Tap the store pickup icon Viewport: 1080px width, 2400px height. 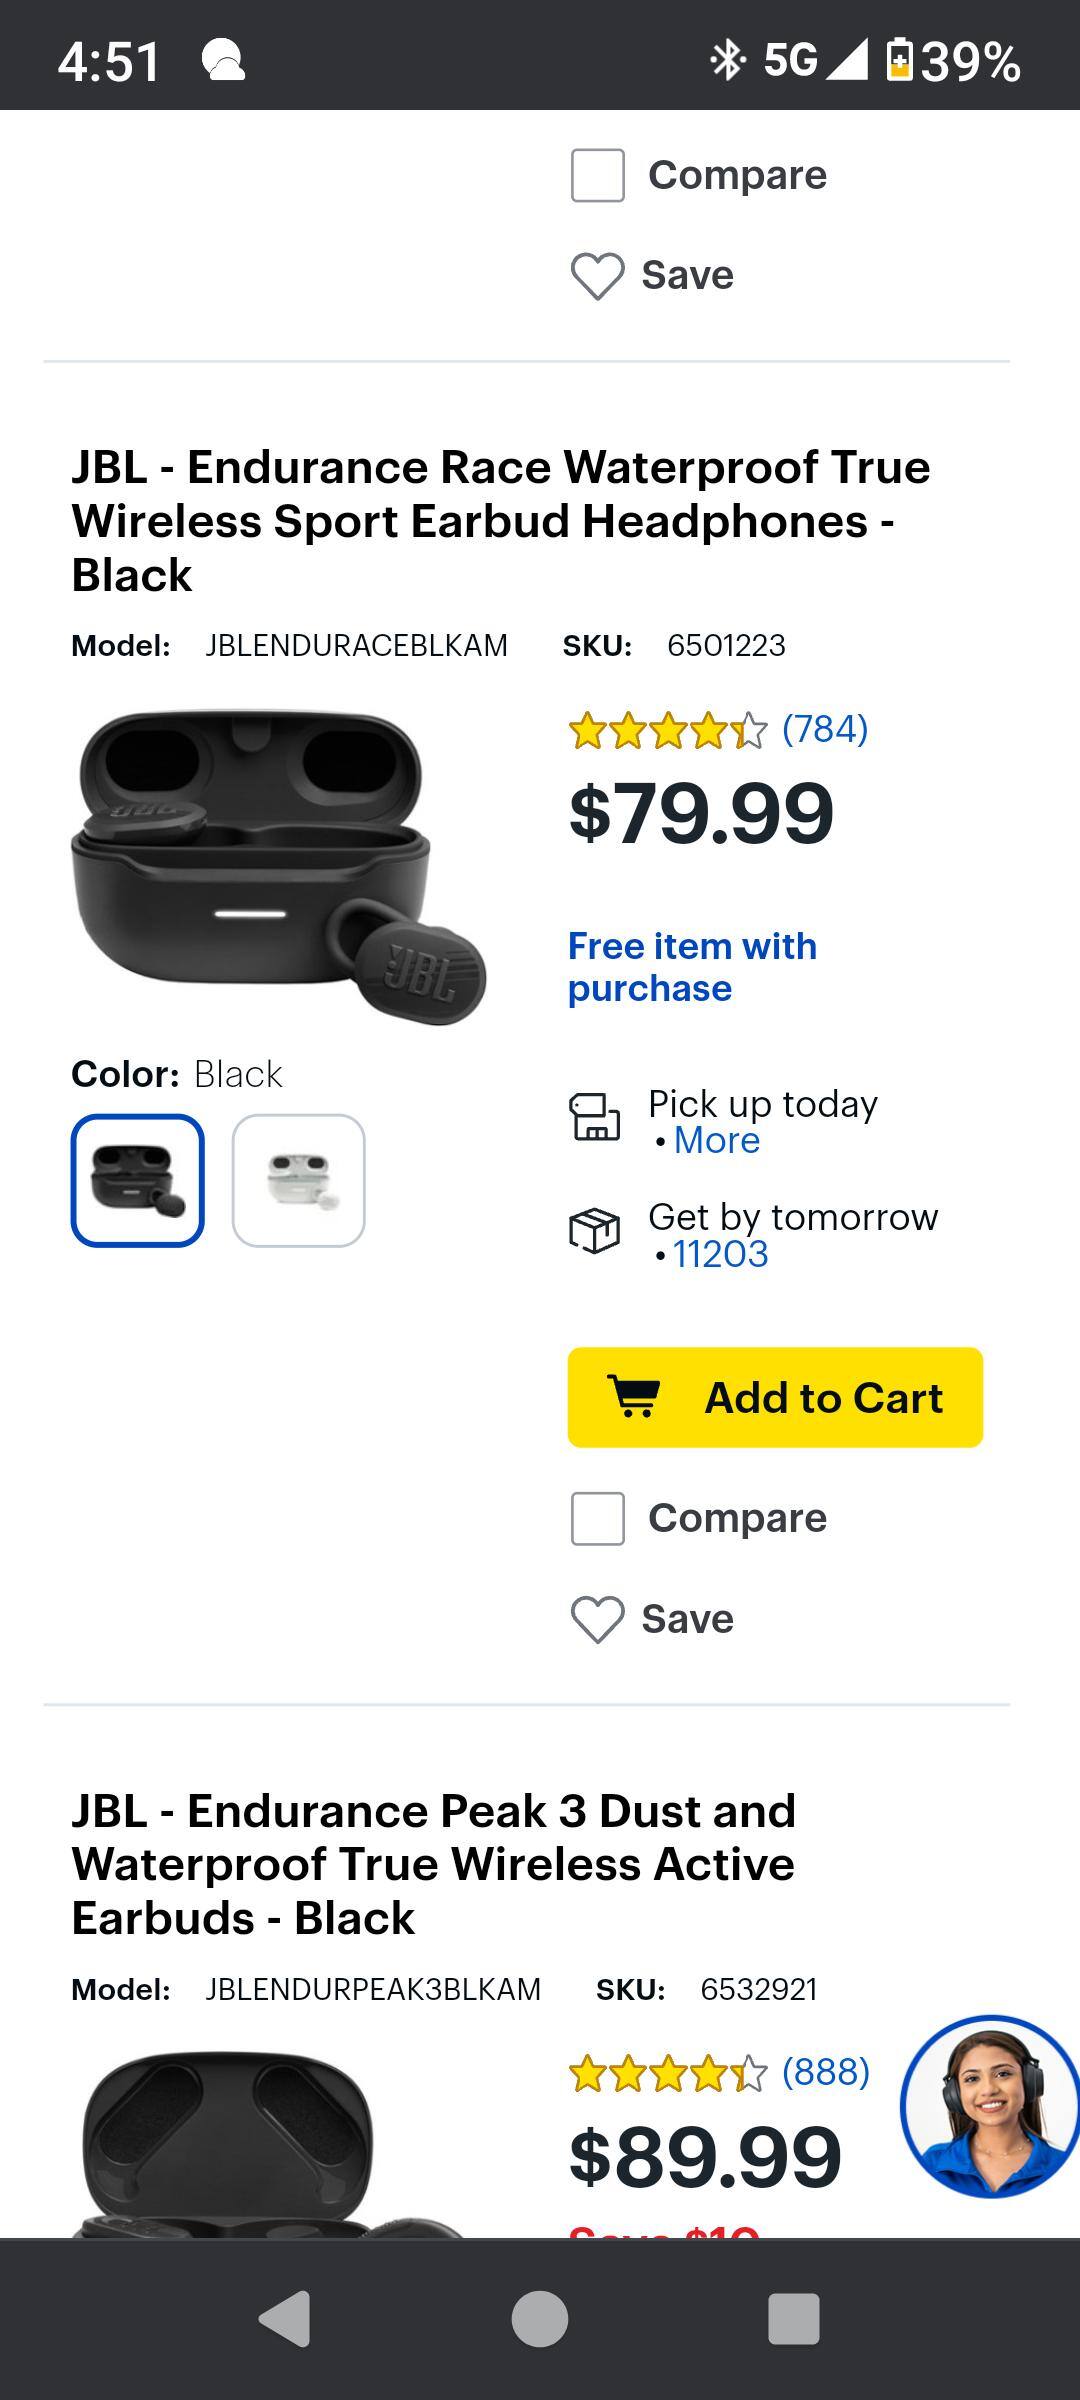click(x=595, y=1117)
